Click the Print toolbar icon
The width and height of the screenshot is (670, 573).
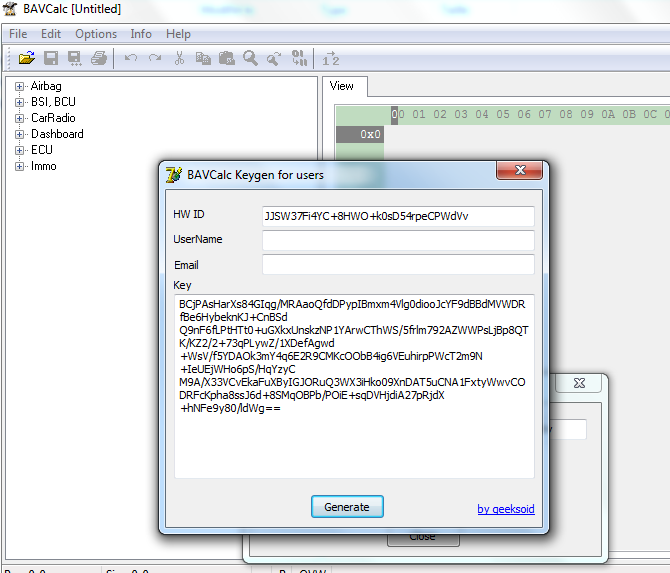click(x=99, y=58)
